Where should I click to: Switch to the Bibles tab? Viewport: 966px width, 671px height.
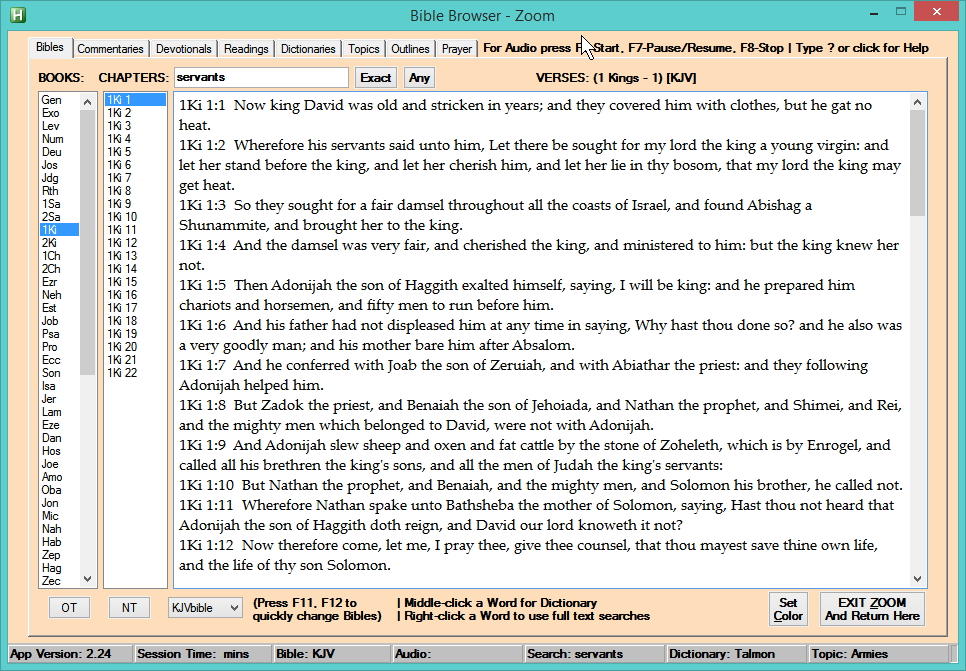(50, 47)
